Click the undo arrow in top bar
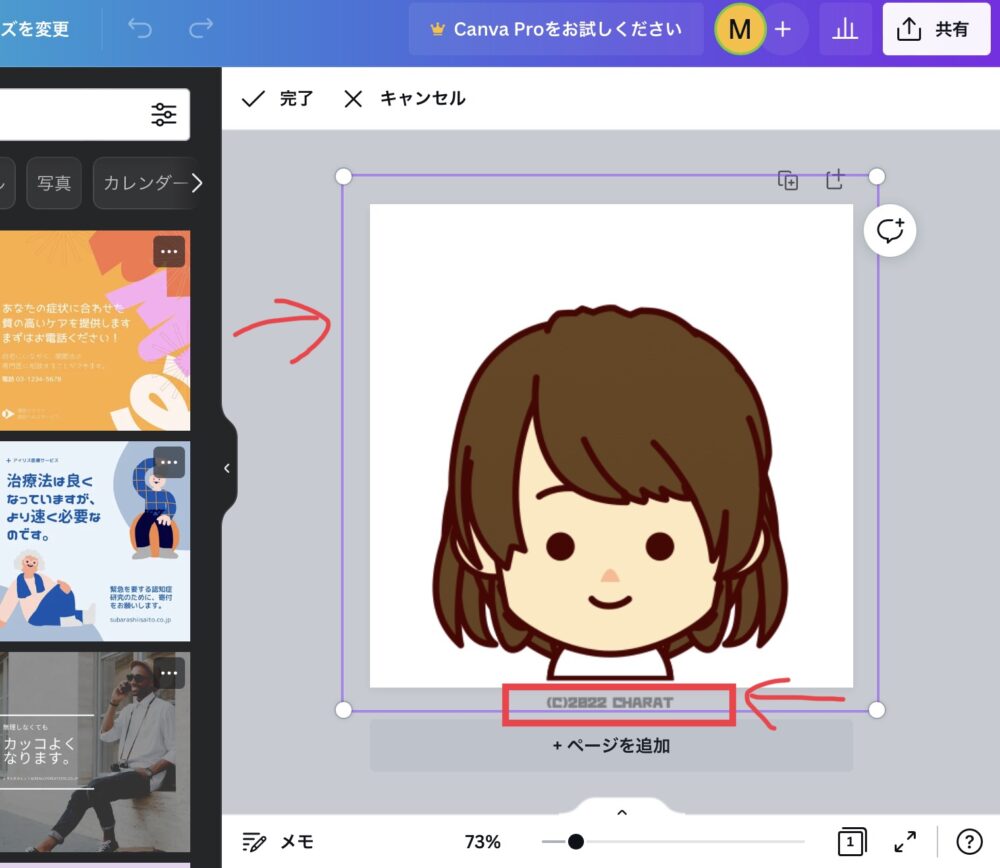 coord(140,28)
